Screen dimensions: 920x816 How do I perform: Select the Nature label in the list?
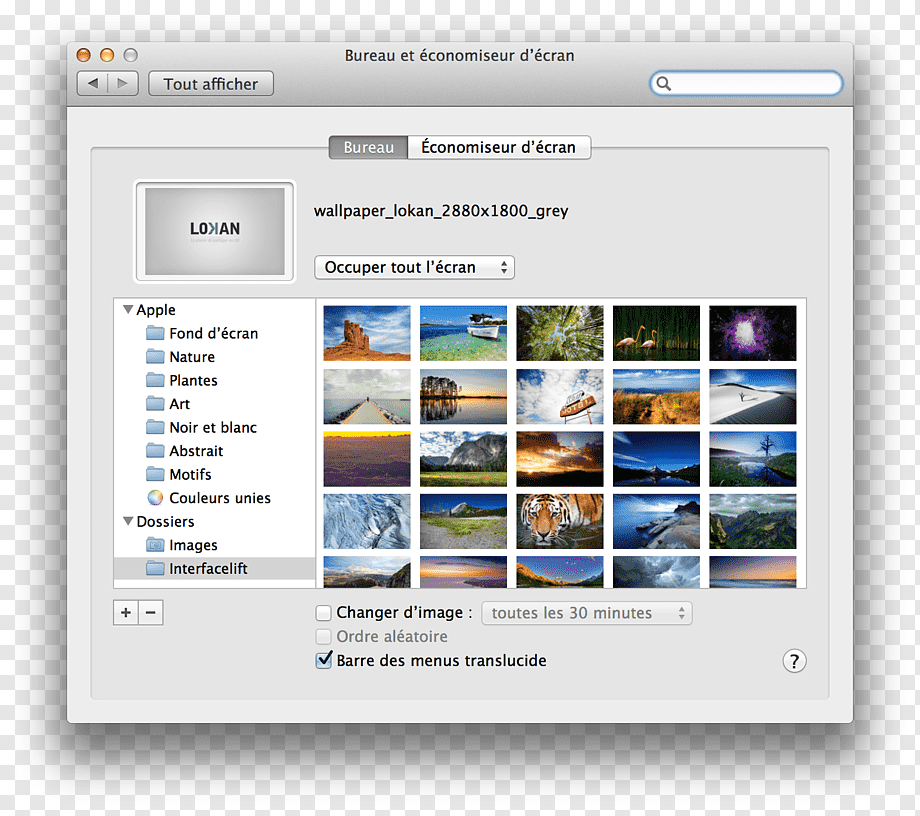pos(192,357)
